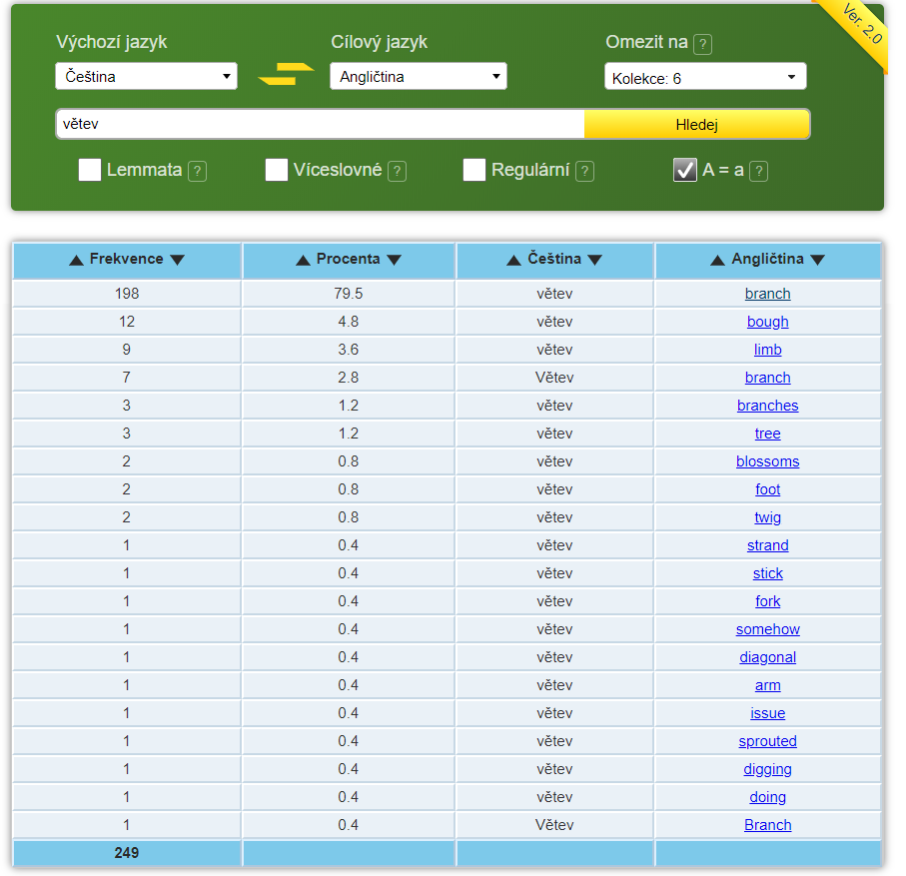Open the Výchozí jazyk Čeština dropdown
Screen dimensions: 906x876
[146, 76]
